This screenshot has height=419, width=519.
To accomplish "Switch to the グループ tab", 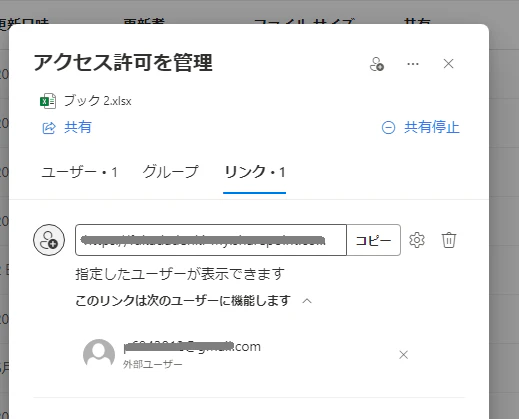I will [x=170, y=172].
